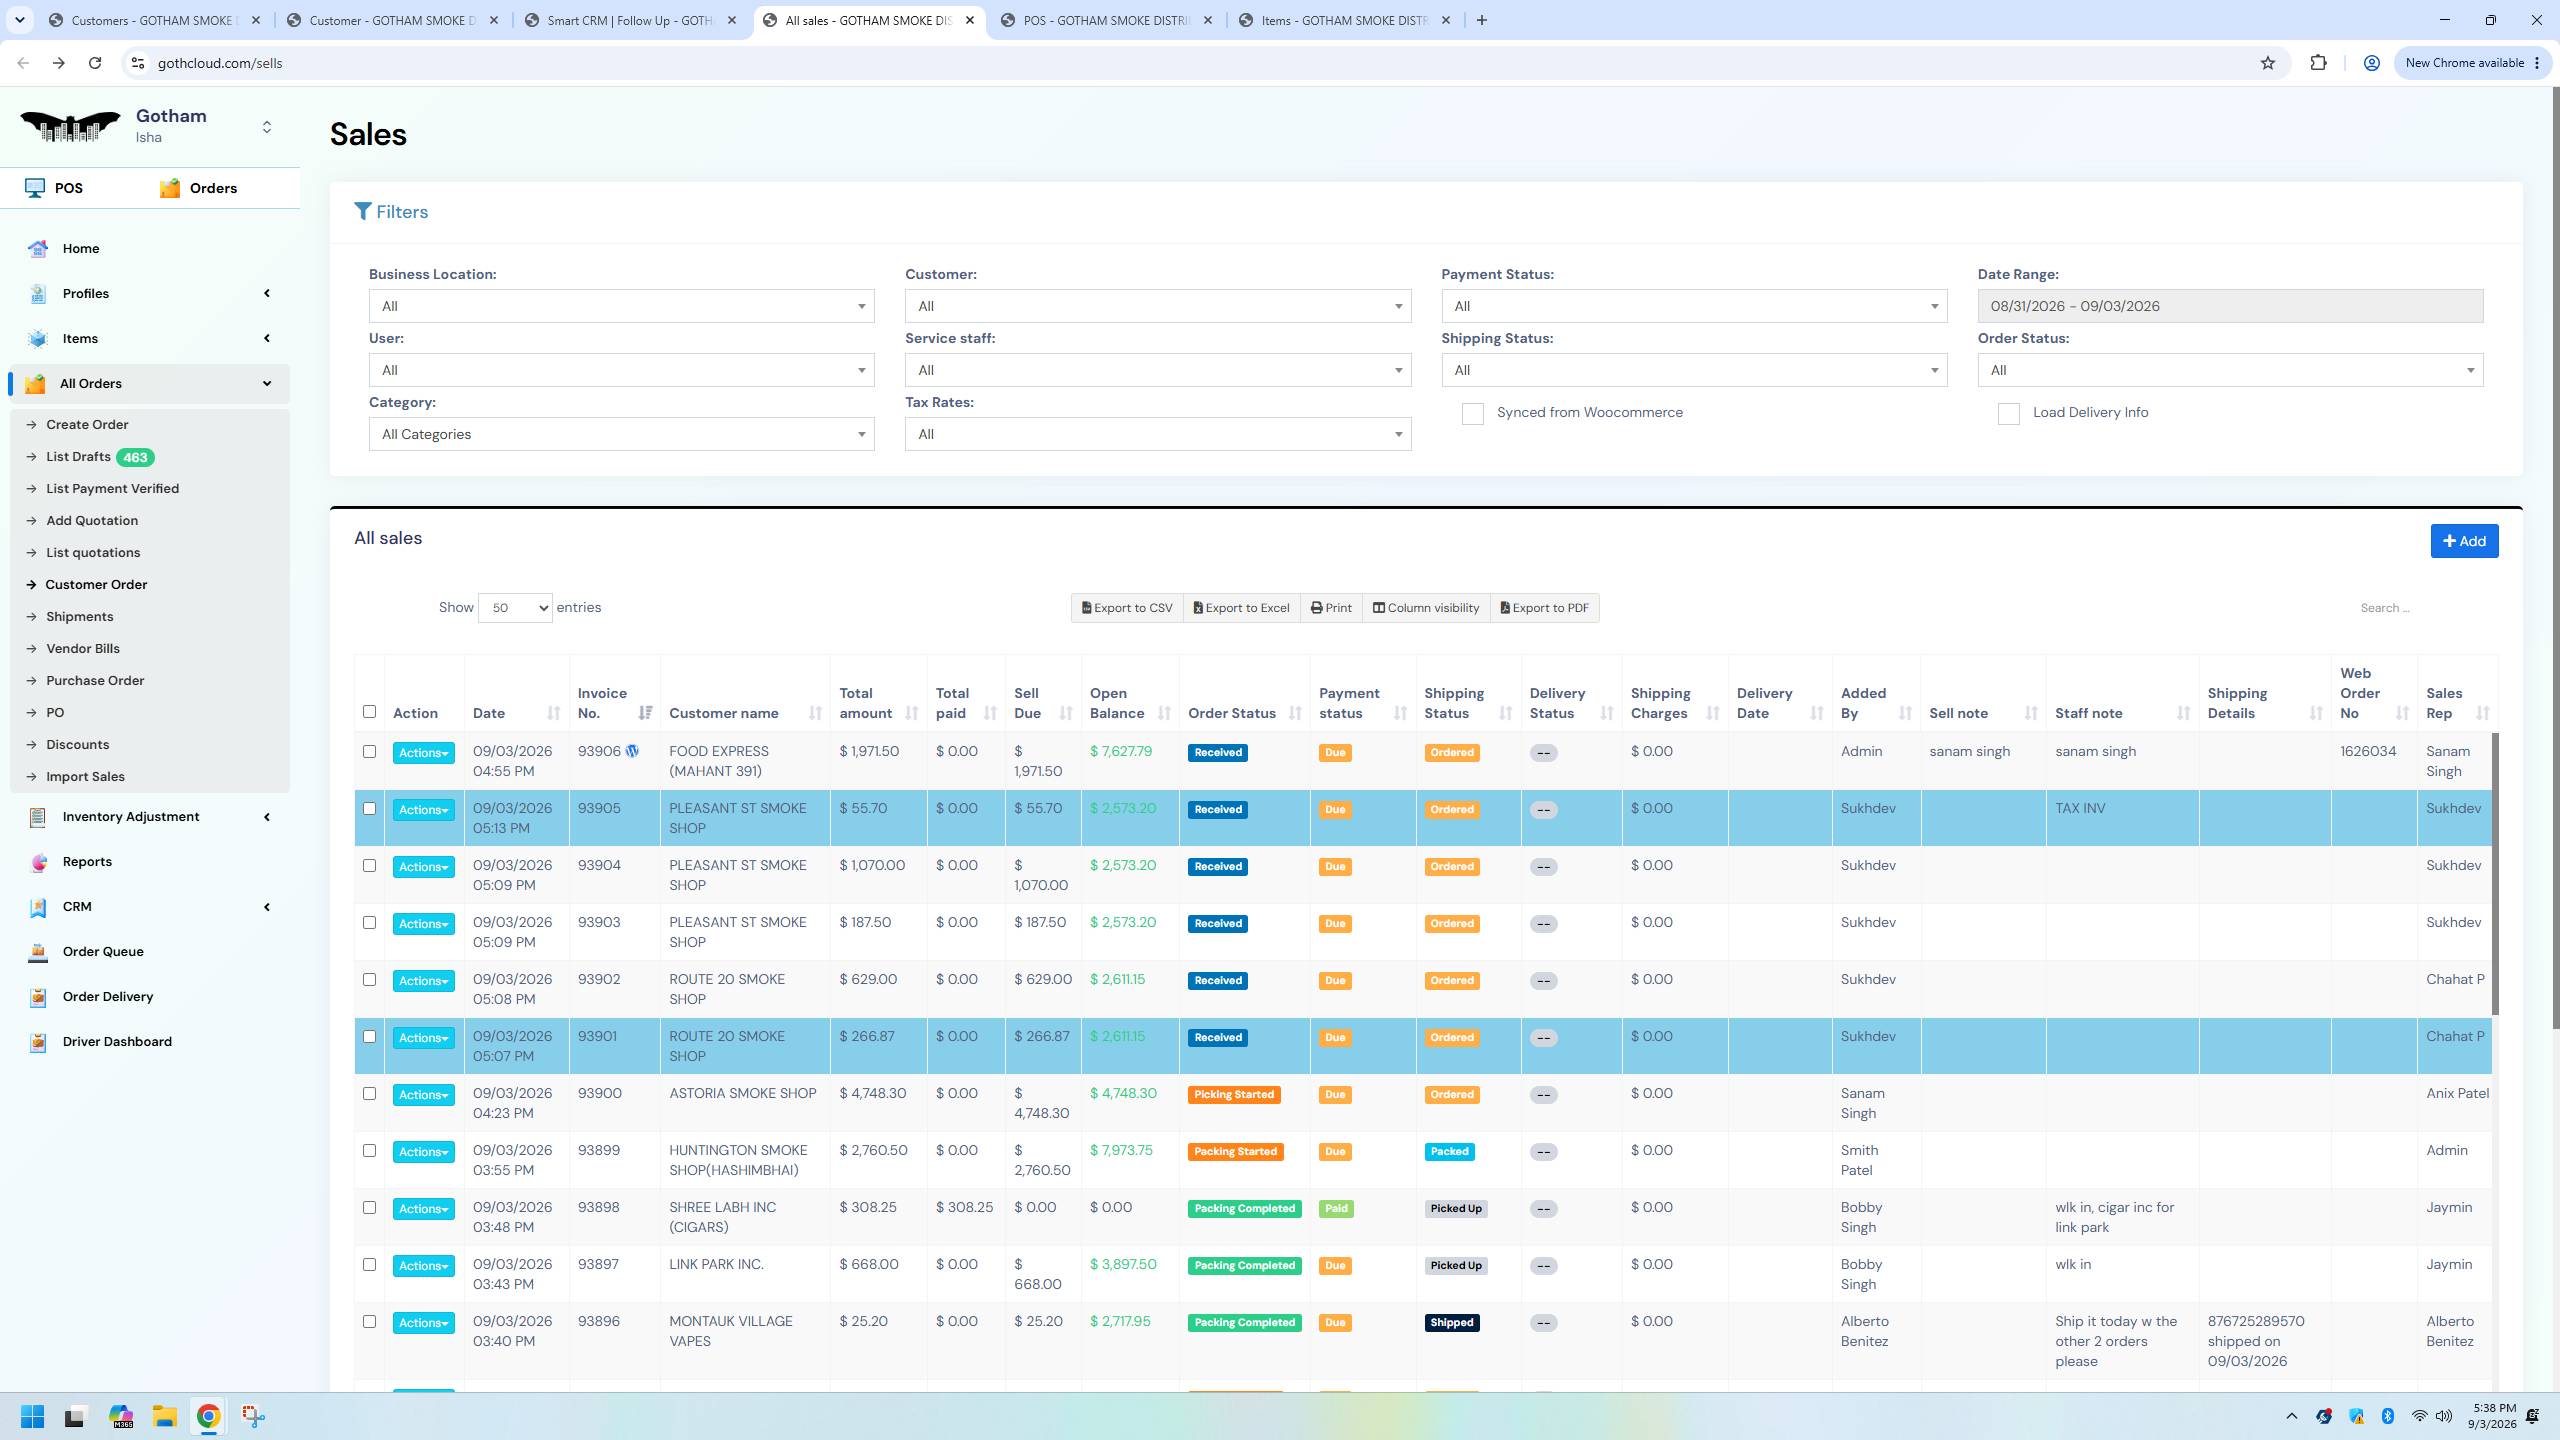Open File Explorer from the taskbar

[x=164, y=1416]
